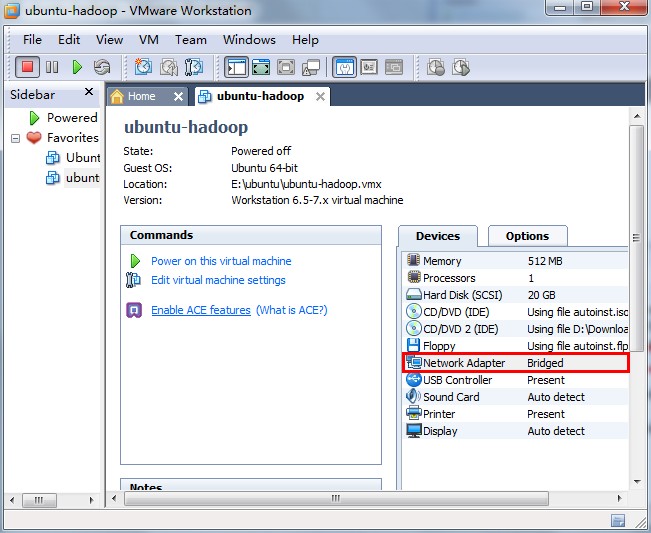Image resolution: width=651 pixels, height=533 pixels.
Task: Click the vertical scrollbar up arrow
Action: pyautogui.click(x=637, y=117)
